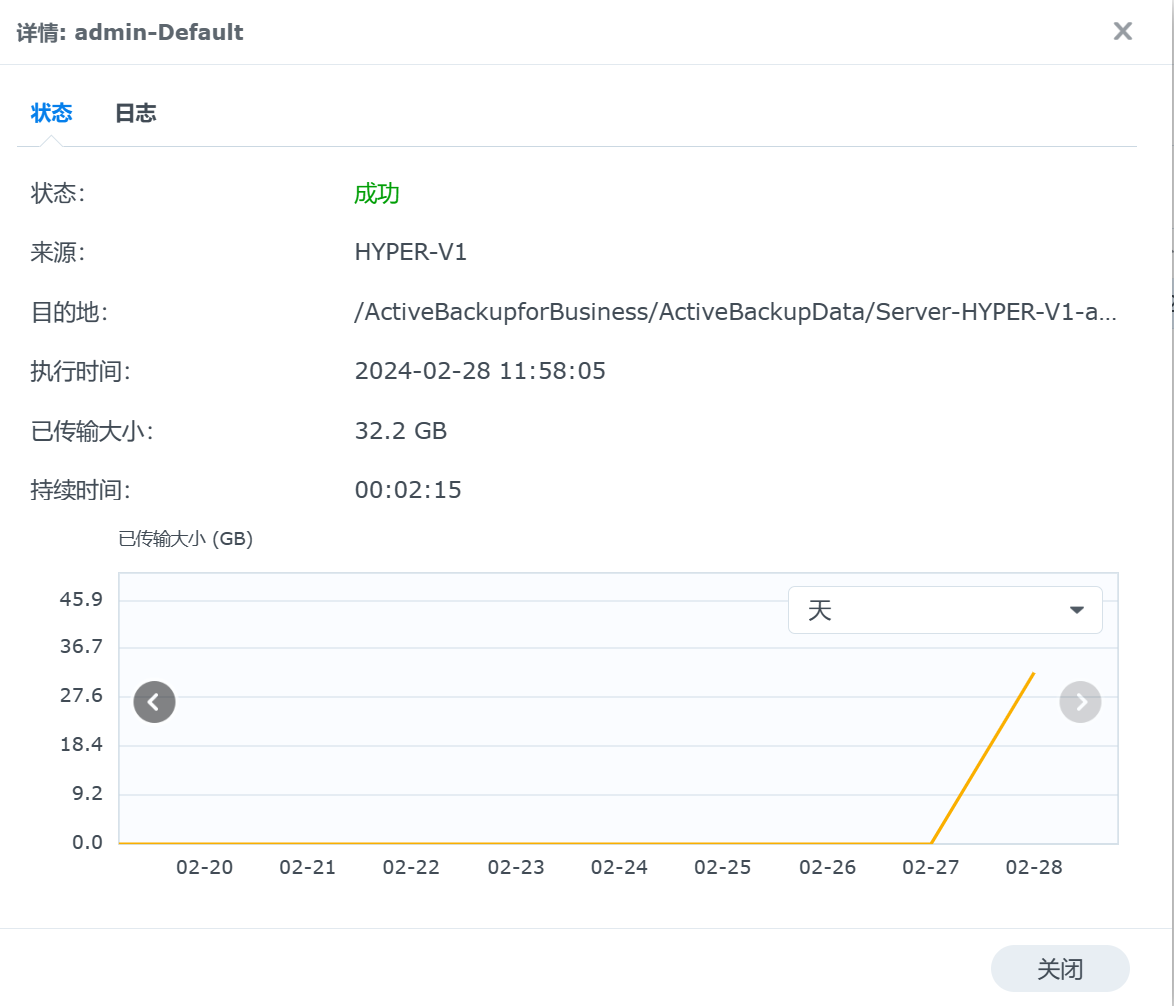This screenshot has height=1006, width=1174.
Task: Click the 关闭 button
Action: pos(1059,969)
